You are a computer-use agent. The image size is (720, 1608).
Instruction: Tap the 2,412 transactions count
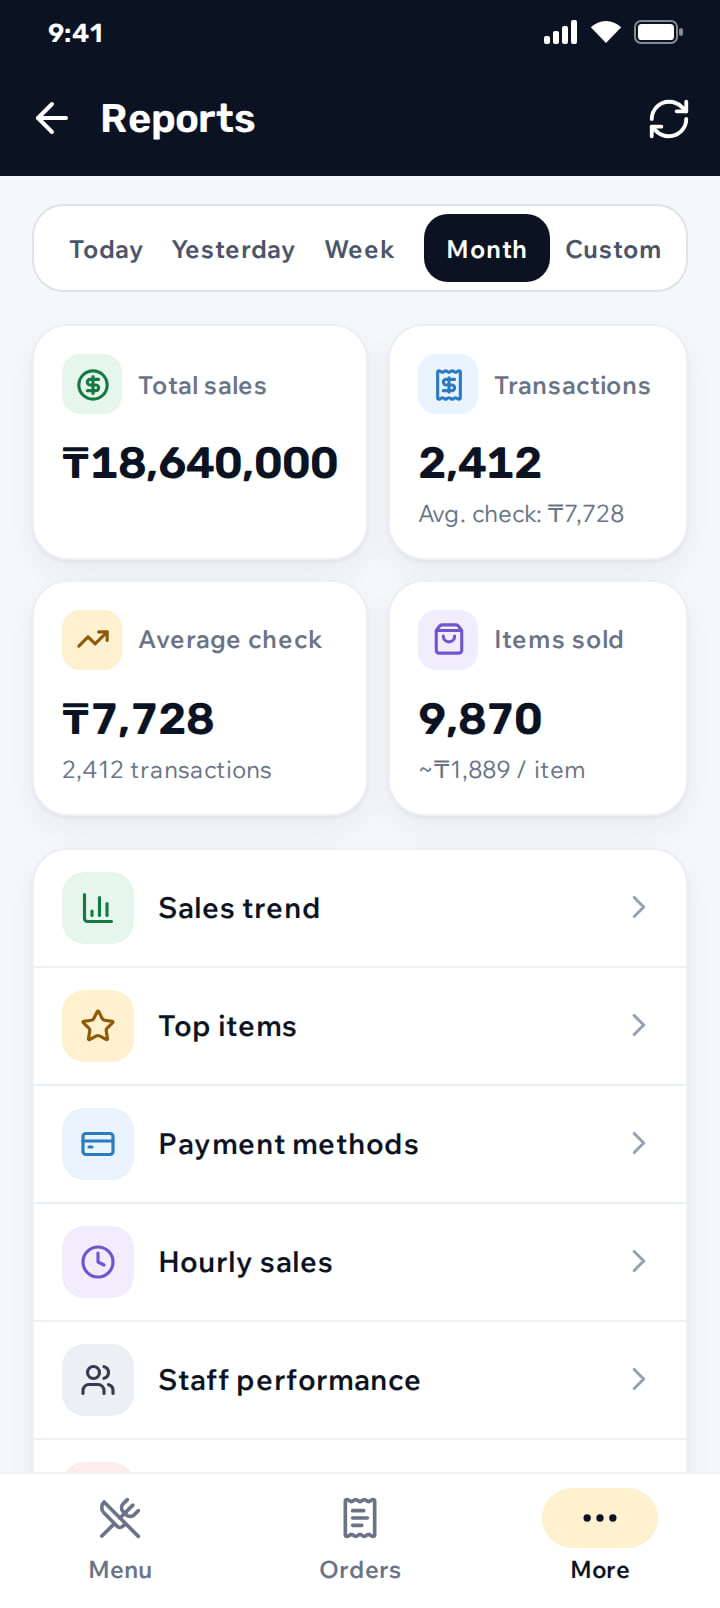[480, 463]
